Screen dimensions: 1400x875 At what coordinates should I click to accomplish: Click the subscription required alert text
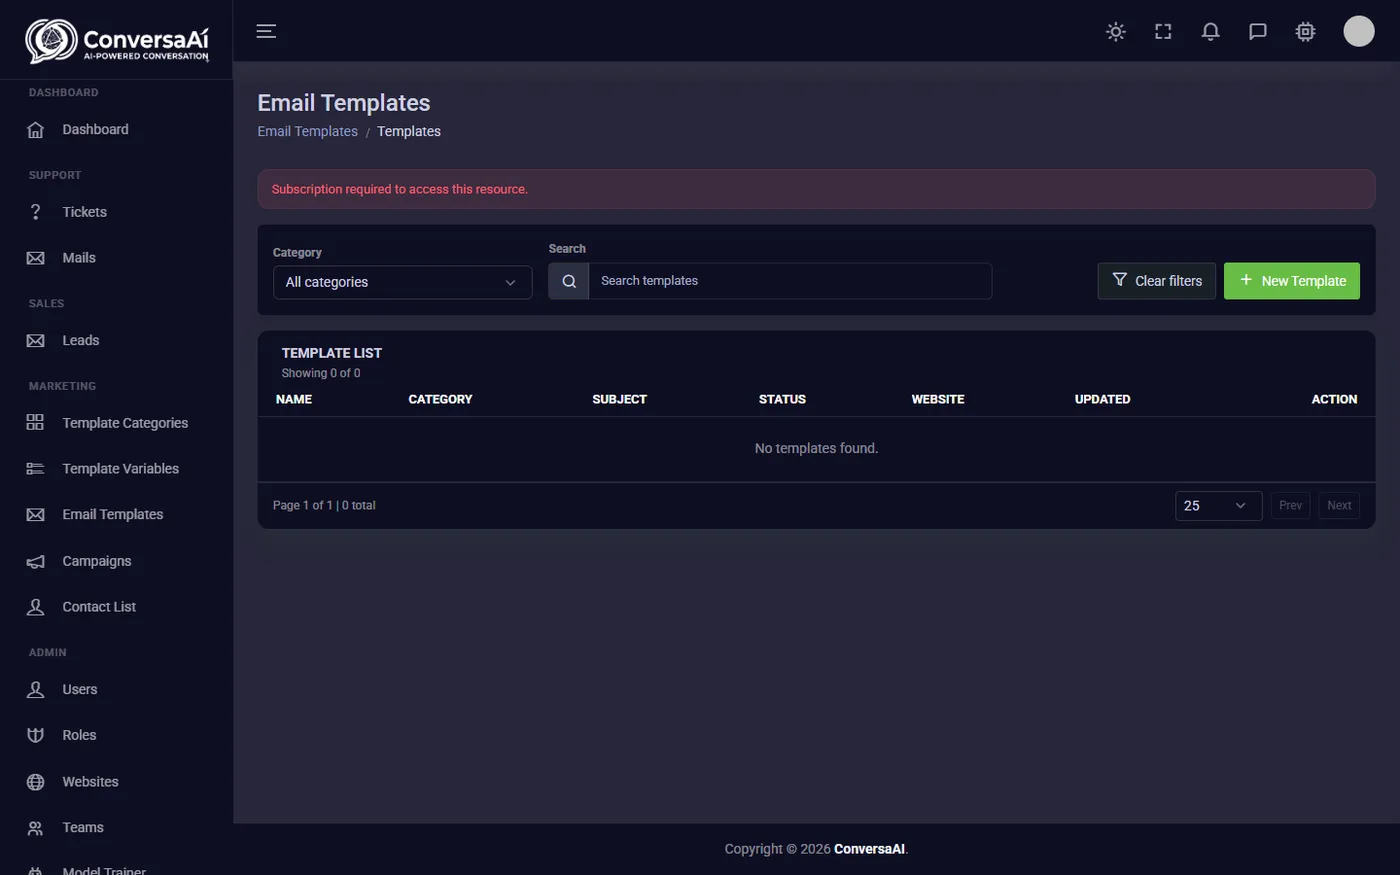pyautogui.click(x=400, y=189)
